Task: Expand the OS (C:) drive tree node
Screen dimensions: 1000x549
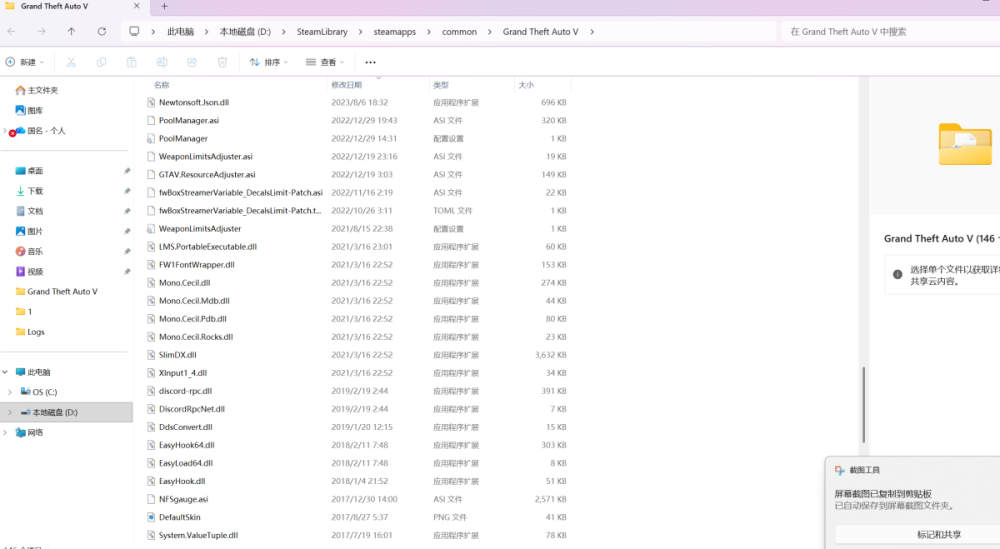Action: click(10, 392)
